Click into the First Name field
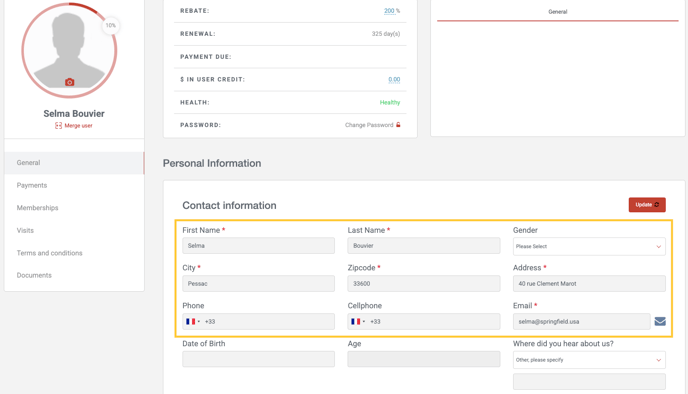The image size is (688, 394). click(x=258, y=246)
